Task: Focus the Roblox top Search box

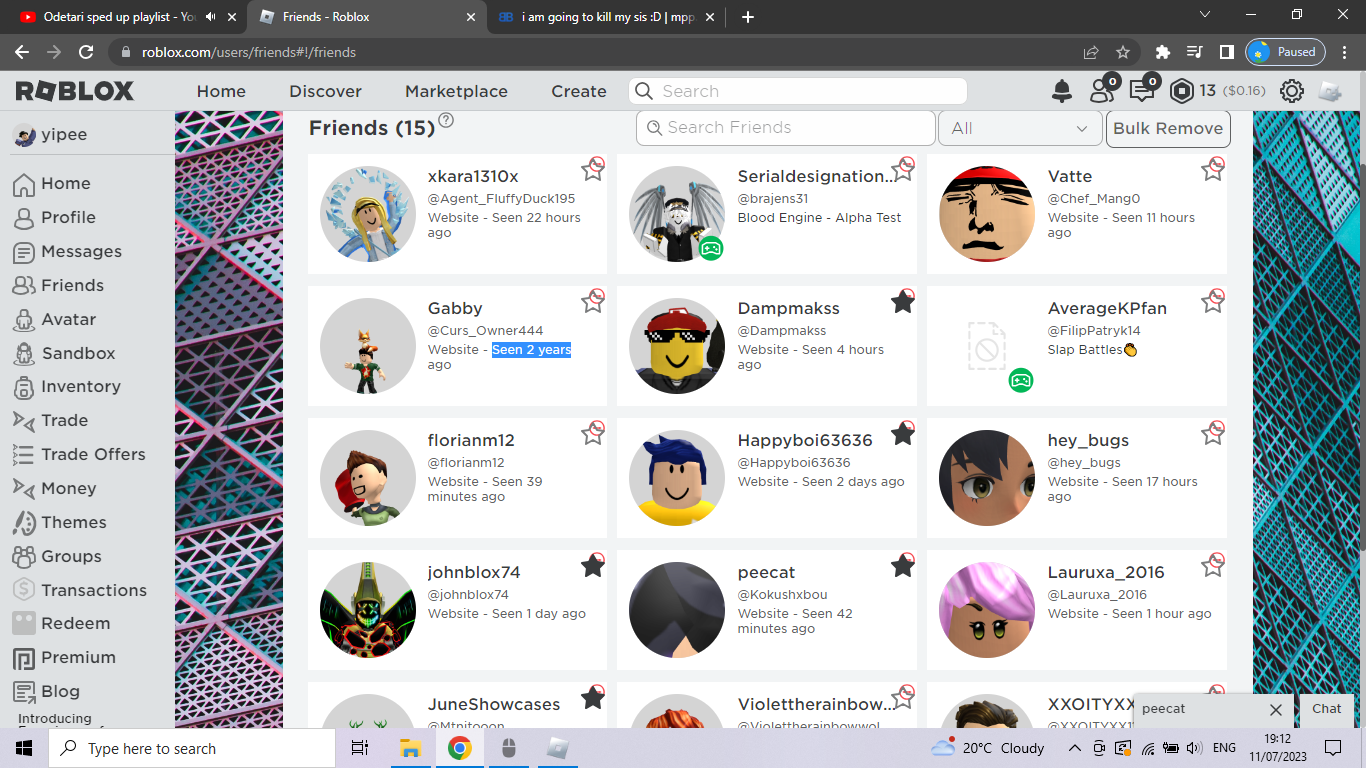Action: click(x=798, y=91)
